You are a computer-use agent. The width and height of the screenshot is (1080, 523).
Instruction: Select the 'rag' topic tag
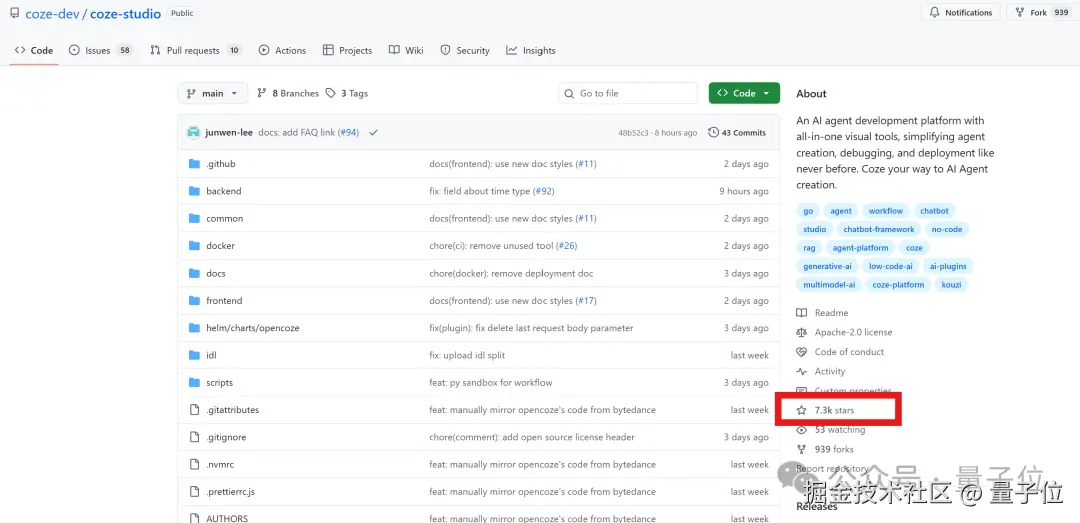tap(809, 247)
